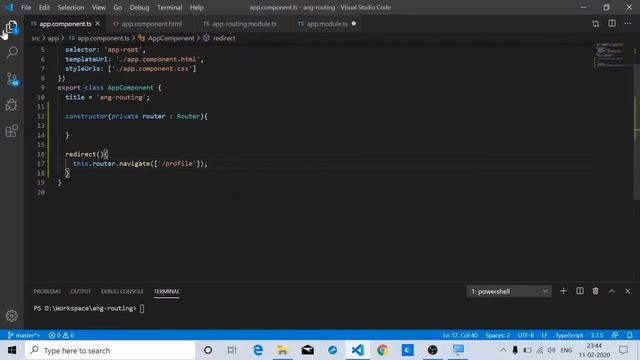The height and width of the screenshot is (360, 640).
Task: Open Mail app from taskbar
Action: (307, 350)
